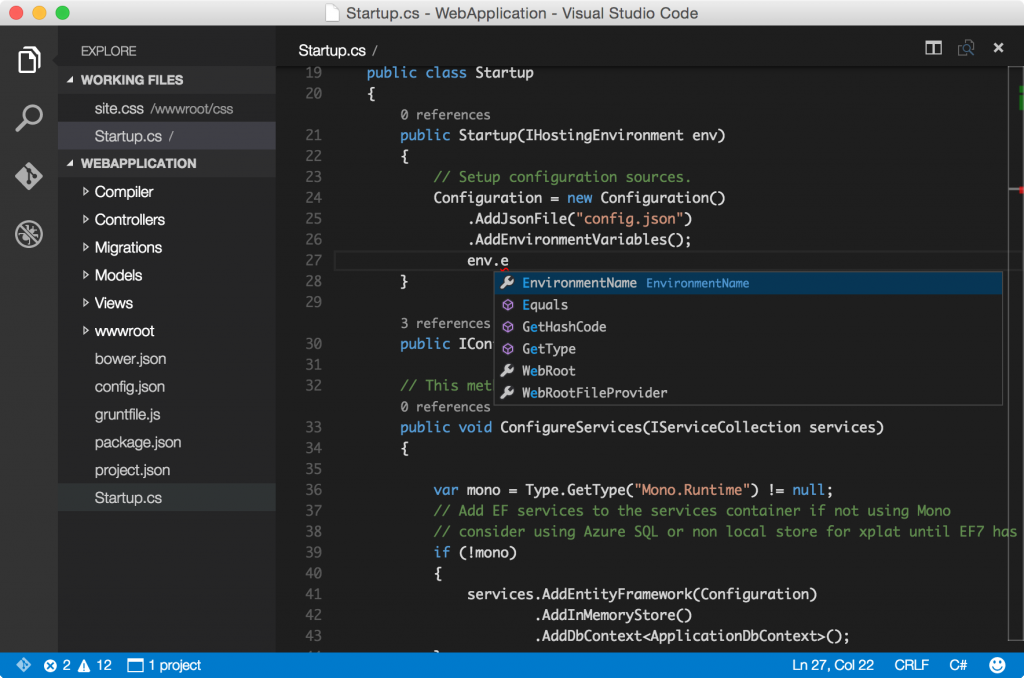The height and width of the screenshot is (678, 1024).
Task: Click the C# language mode indicator
Action: (957, 665)
